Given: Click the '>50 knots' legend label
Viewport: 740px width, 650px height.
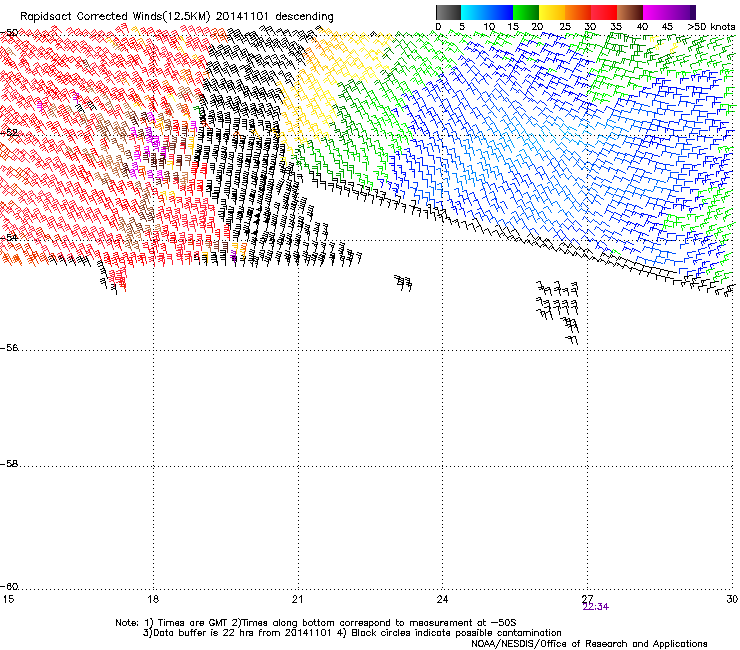Looking at the screenshot, I should click(711, 27).
